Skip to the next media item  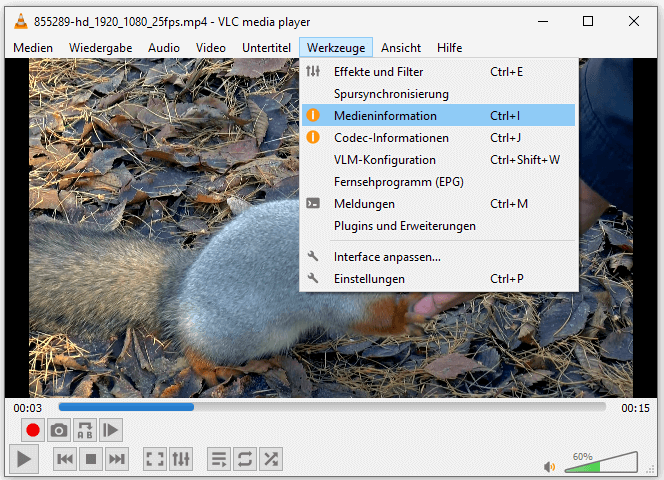coord(116,459)
